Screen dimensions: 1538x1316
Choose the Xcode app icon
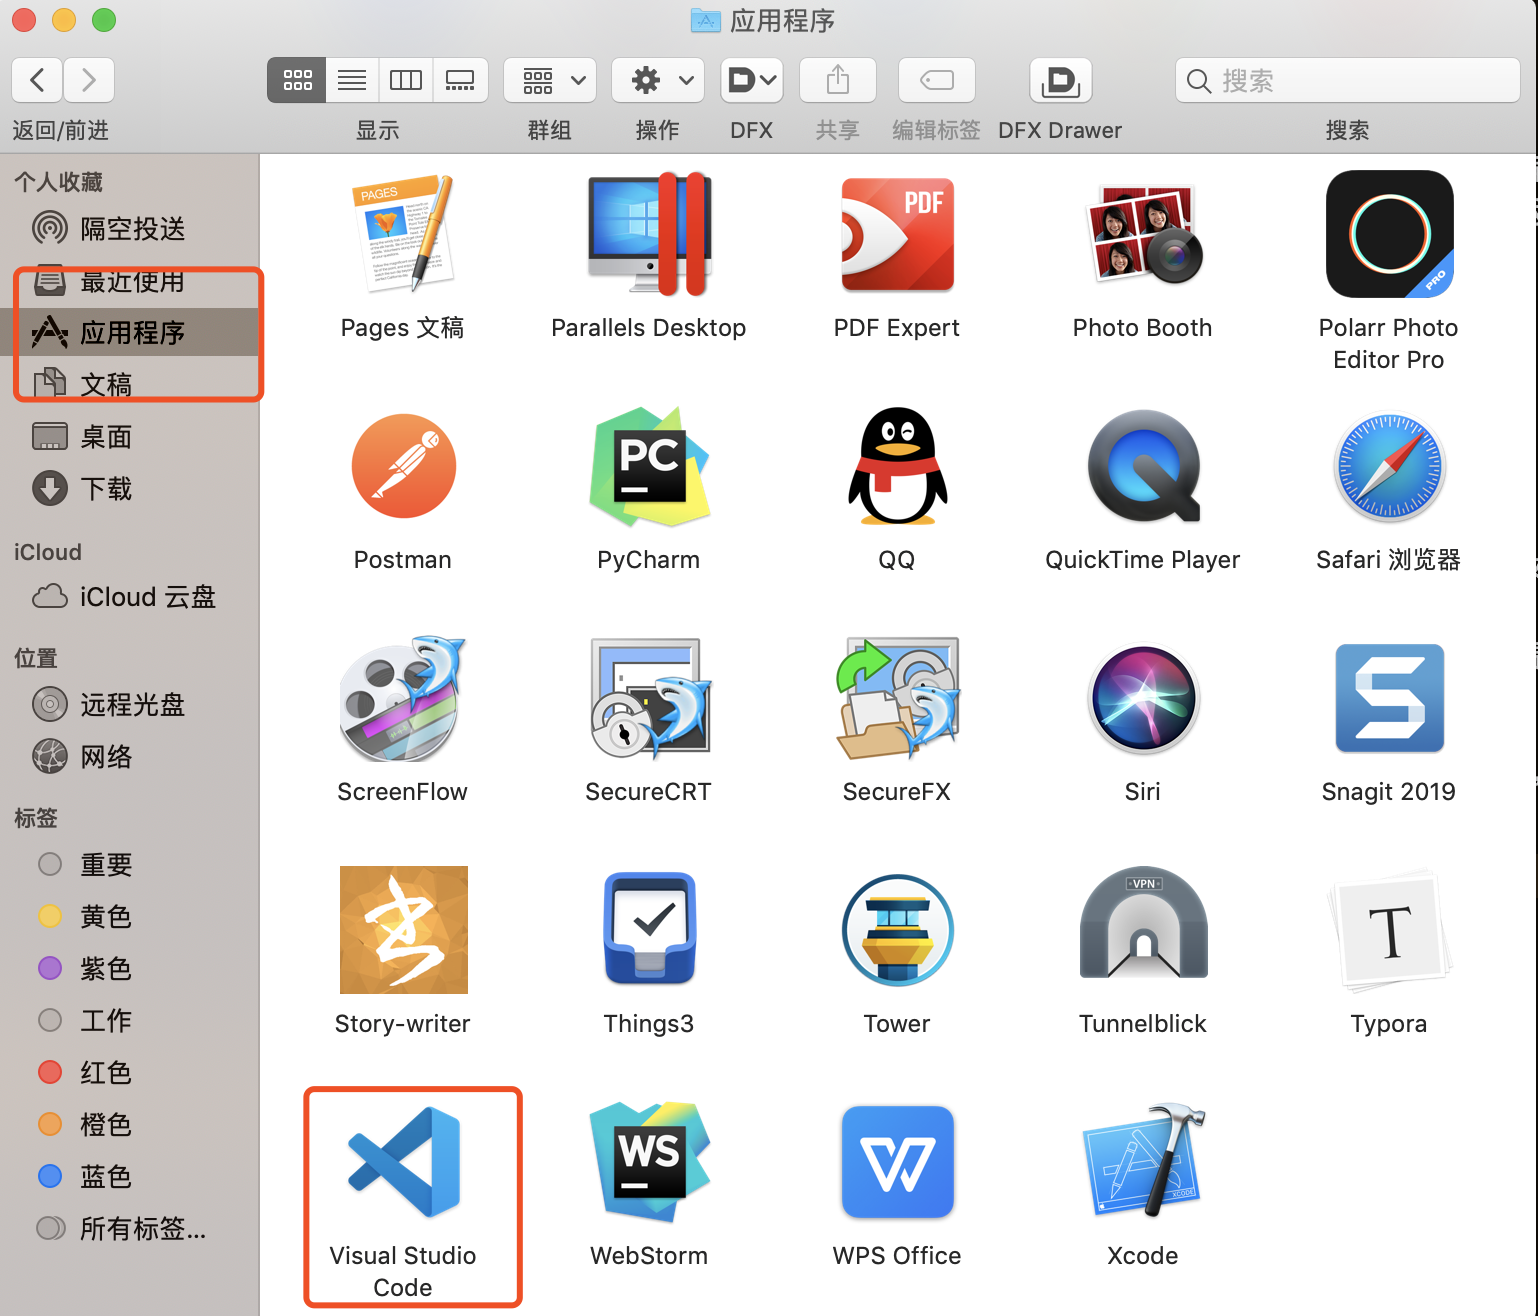click(x=1143, y=1162)
